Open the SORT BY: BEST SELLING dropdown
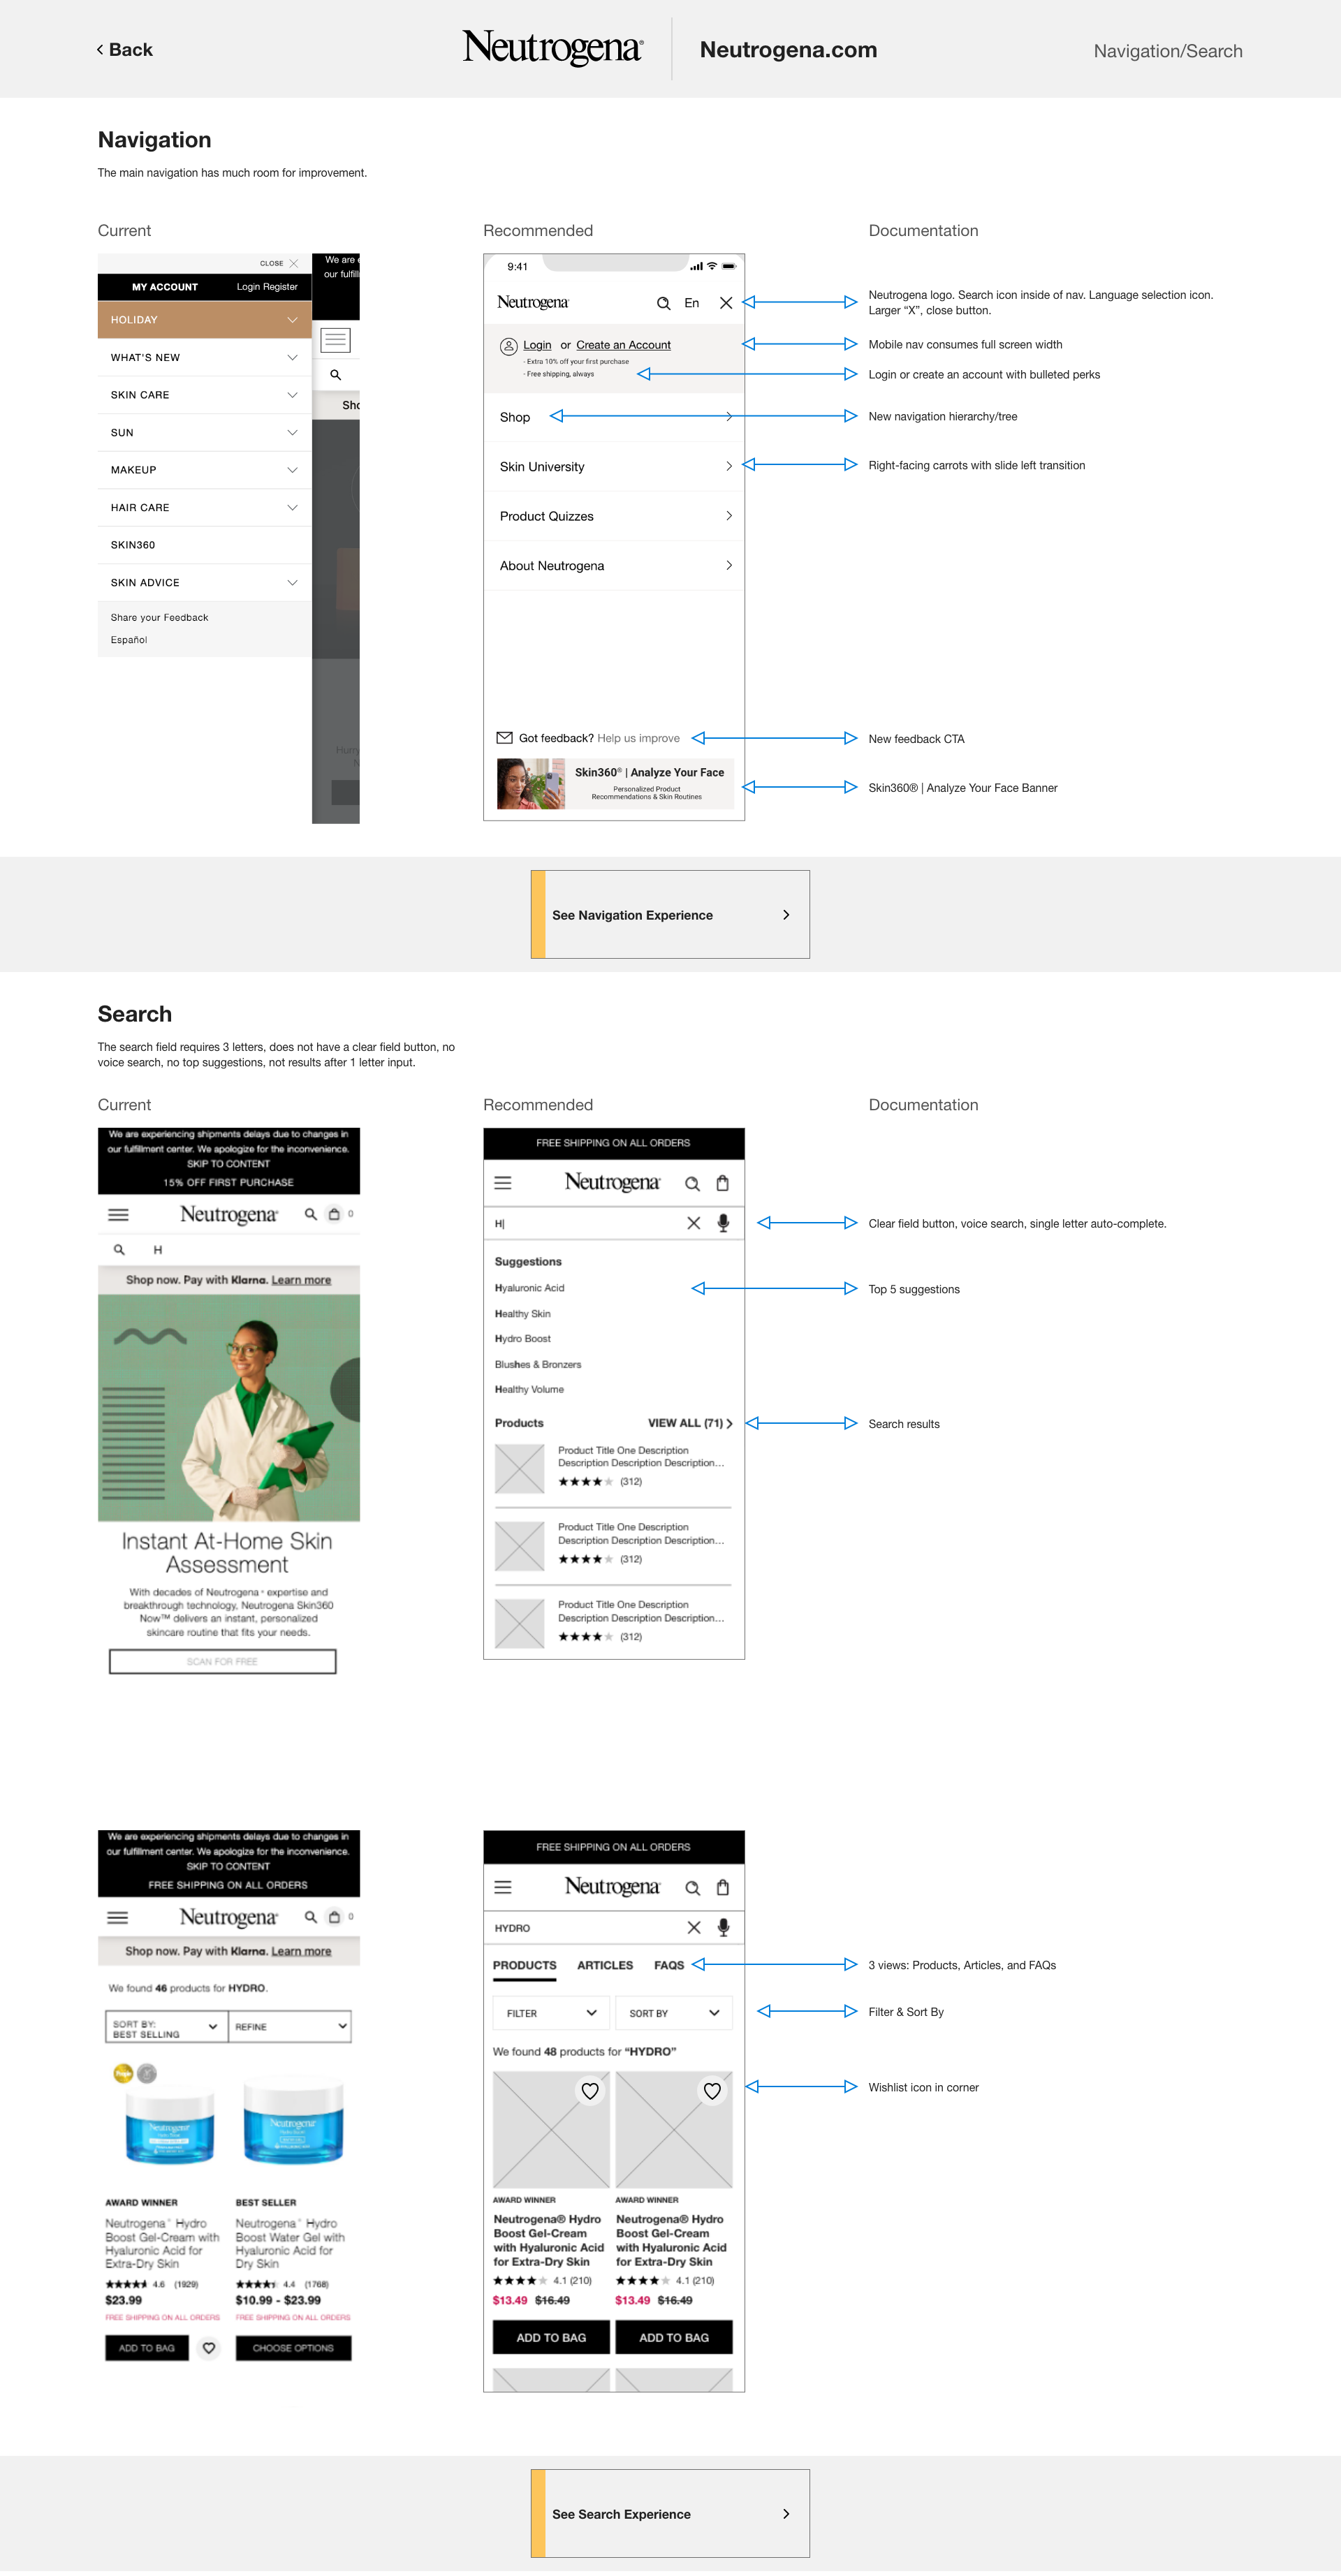The height and width of the screenshot is (2576, 1341). tap(166, 2027)
